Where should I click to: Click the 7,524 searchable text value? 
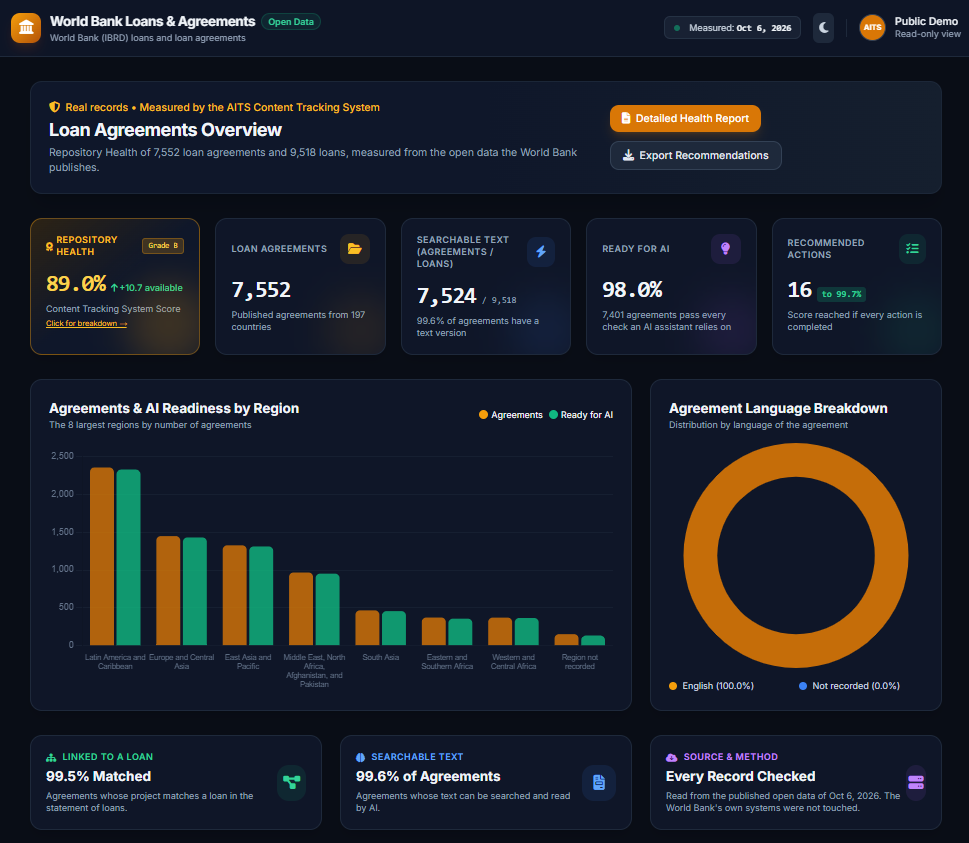(446, 296)
